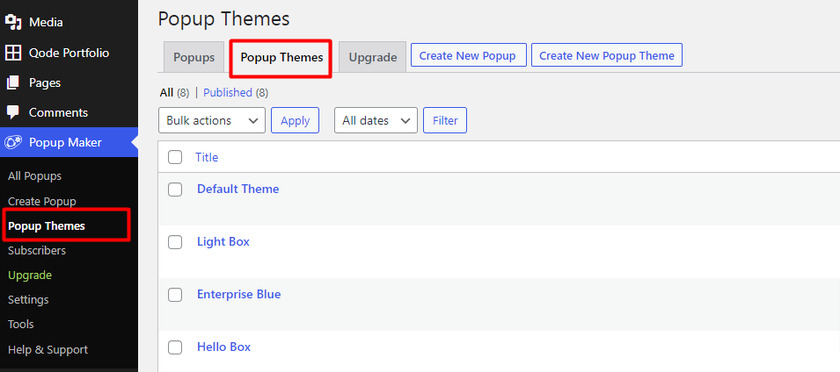Click Create New Popup Theme button
840x372 pixels.
point(607,55)
